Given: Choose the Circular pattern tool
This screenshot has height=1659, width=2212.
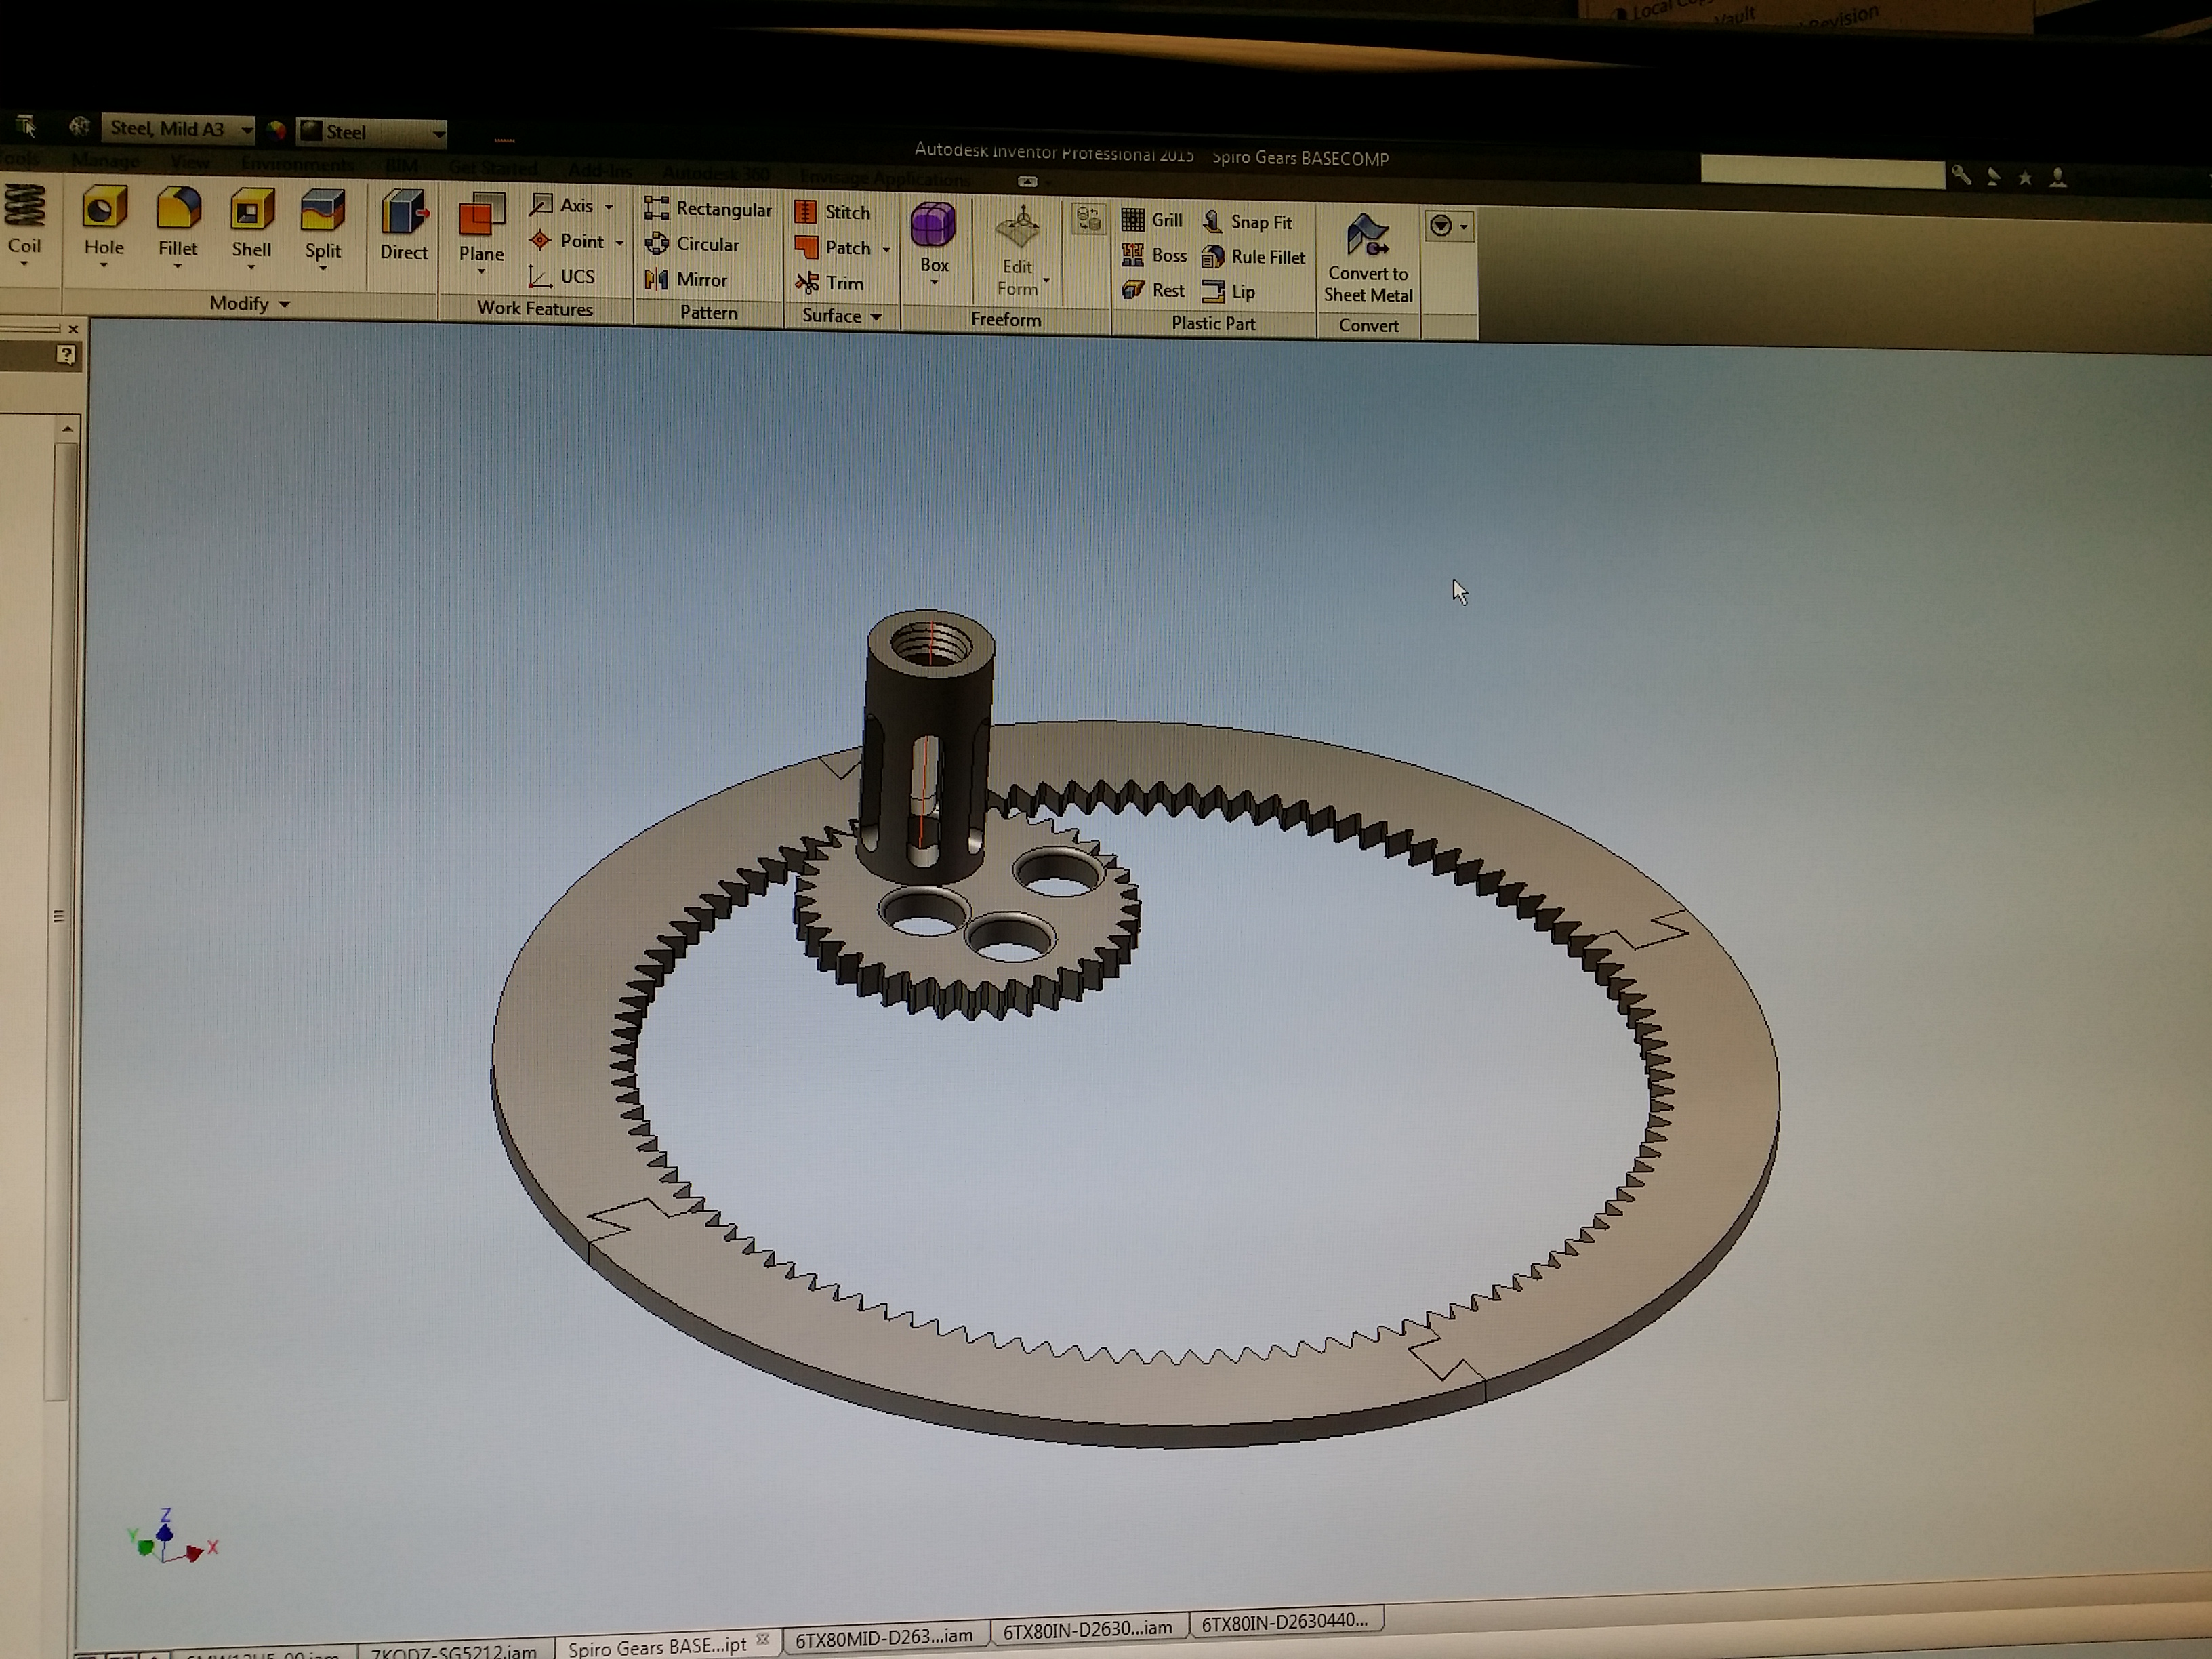Looking at the screenshot, I should click(693, 244).
